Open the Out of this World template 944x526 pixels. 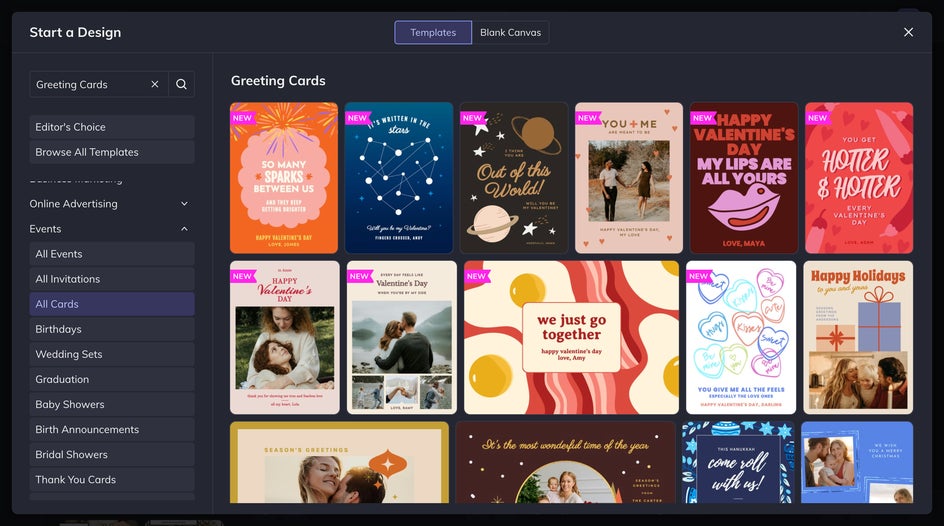pyautogui.click(x=514, y=178)
